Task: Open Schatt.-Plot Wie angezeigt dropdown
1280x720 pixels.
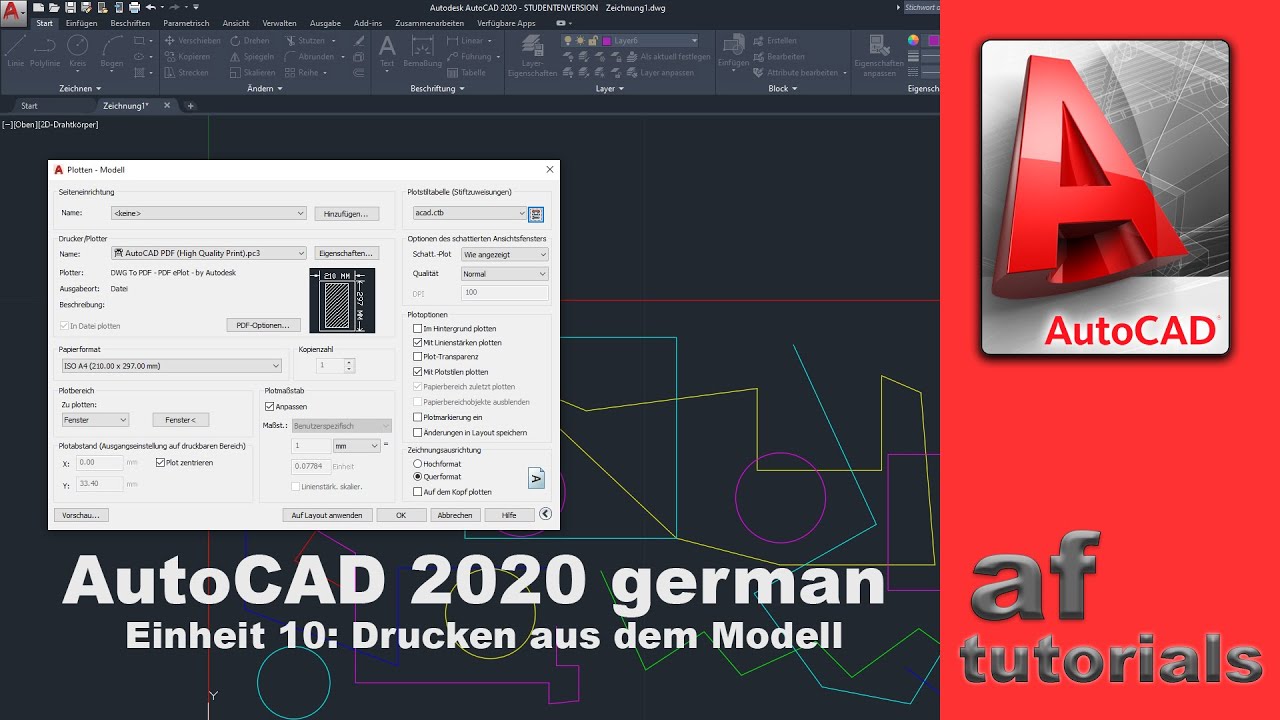Action: [505, 255]
